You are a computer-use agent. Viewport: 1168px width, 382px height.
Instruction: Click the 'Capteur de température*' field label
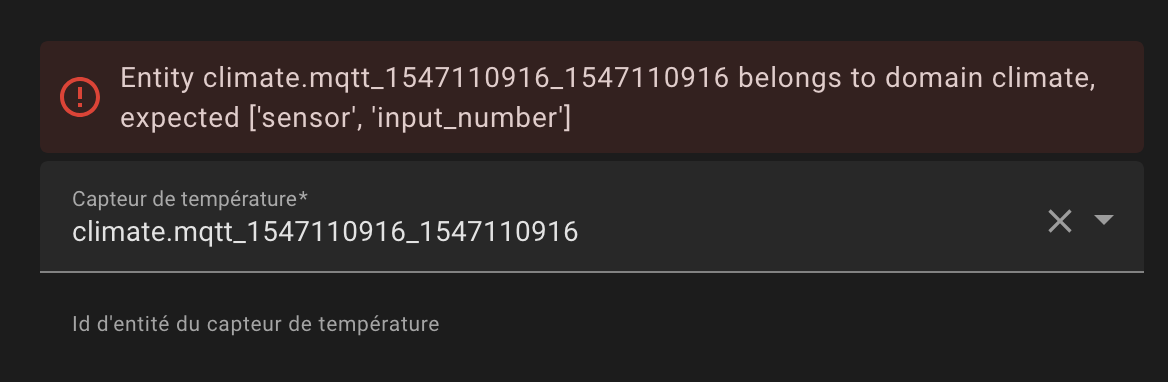(190, 199)
